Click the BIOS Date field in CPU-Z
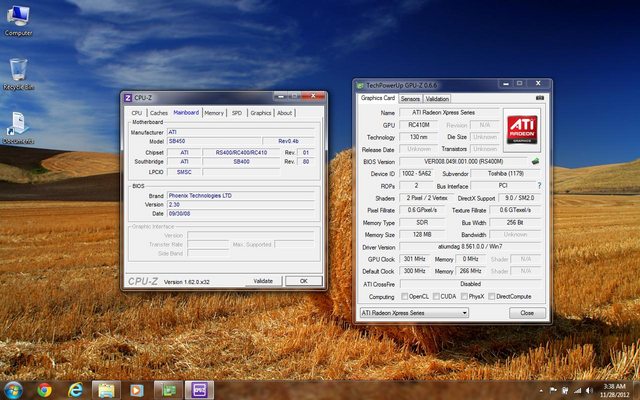 click(x=241, y=213)
